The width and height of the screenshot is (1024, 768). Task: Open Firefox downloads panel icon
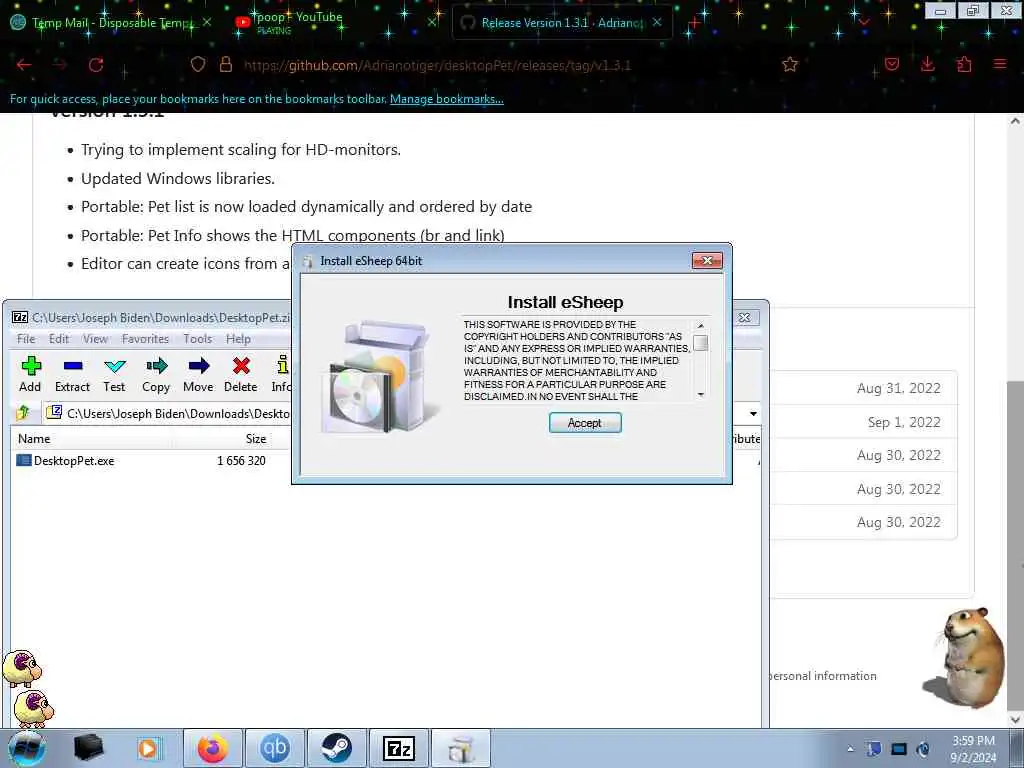coord(927,64)
